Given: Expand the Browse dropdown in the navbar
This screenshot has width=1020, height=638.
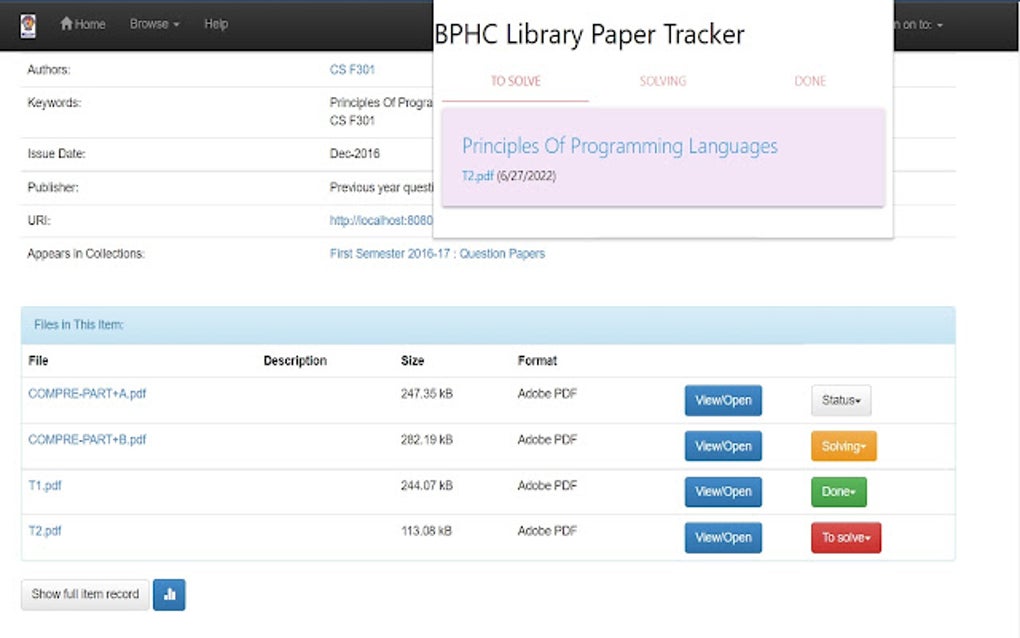Looking at the screenshot, I should [x=153, y=24].
